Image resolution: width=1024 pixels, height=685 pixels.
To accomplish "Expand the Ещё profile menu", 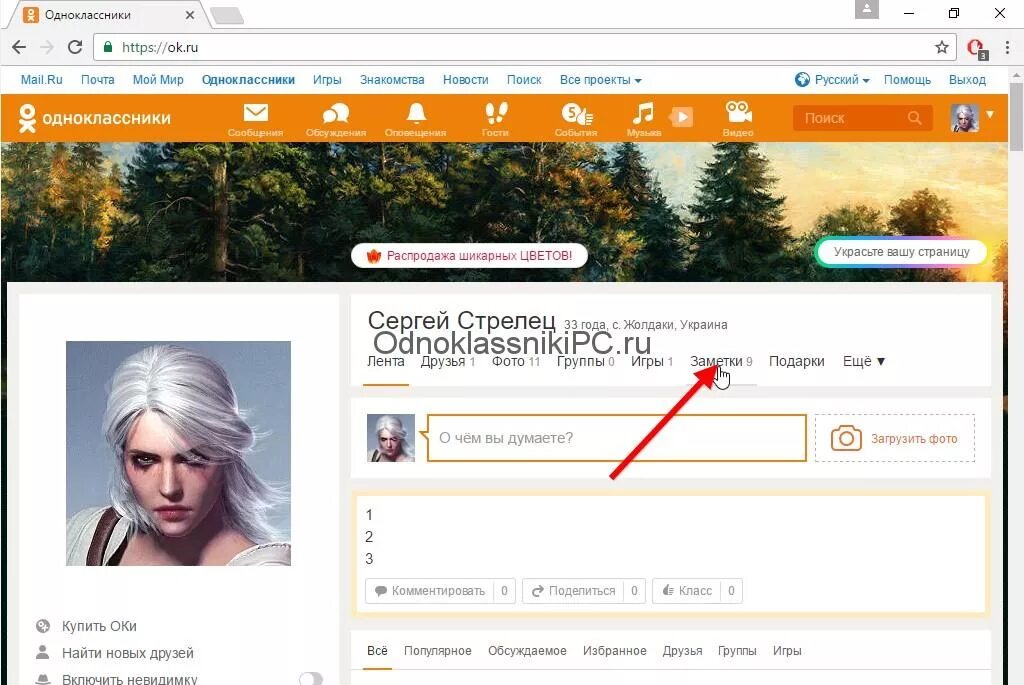I will pyautogui.click(x=863, y=362).
